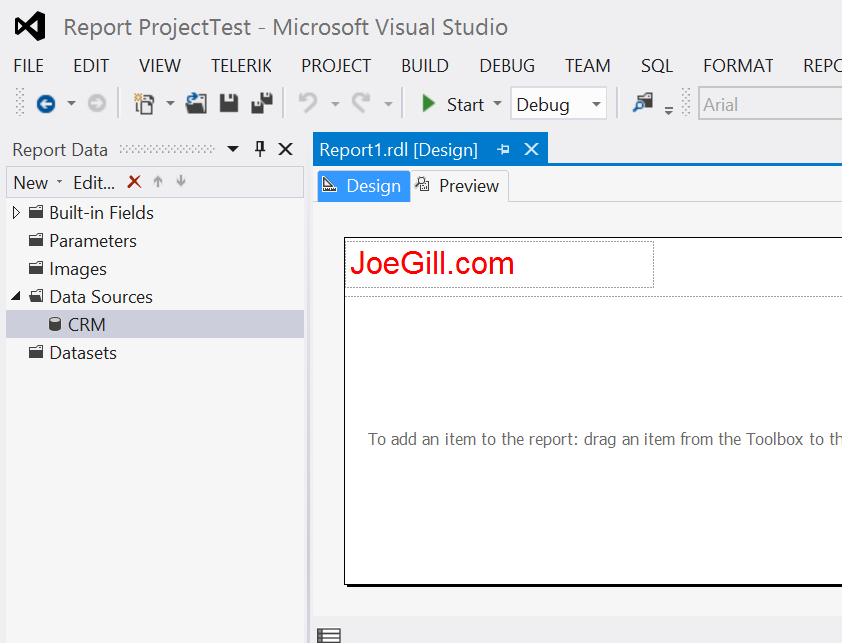Select the Datasets folder
Screen dimensions: 842x643
pos(83,352)
